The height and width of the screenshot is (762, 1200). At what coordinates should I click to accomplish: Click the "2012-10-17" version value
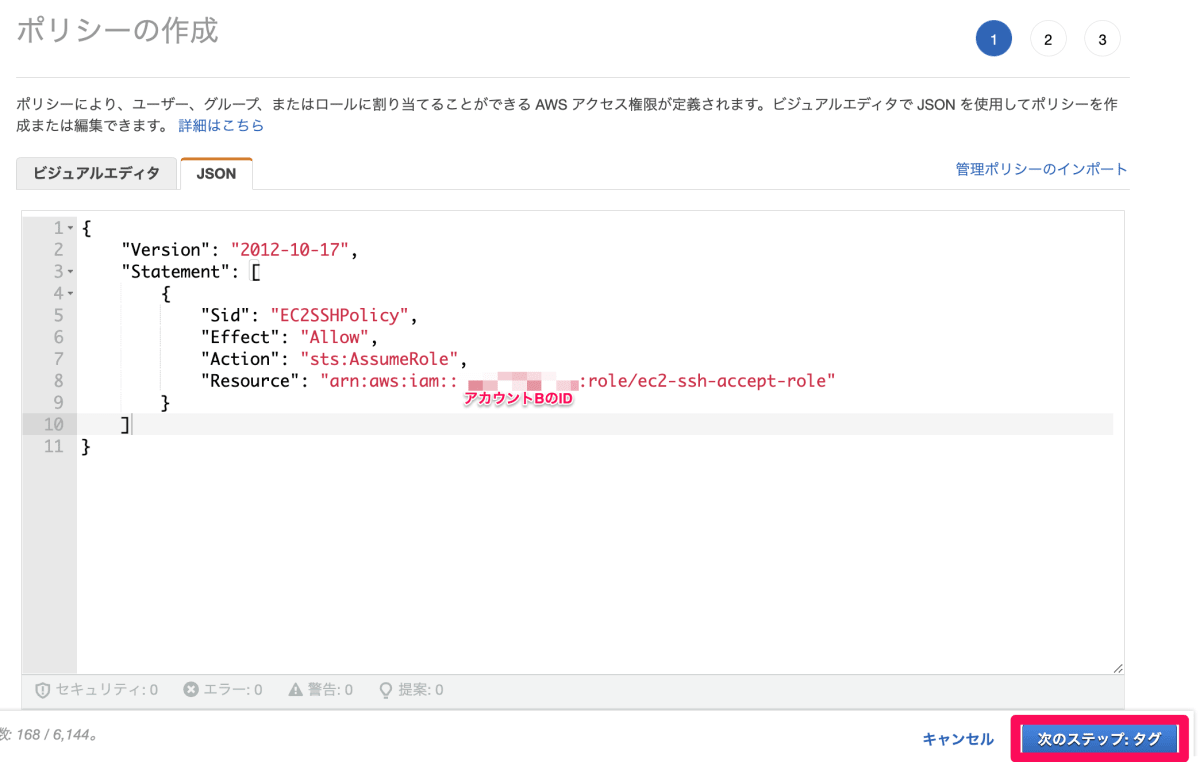pyautogui.click(x=290, y=250)
